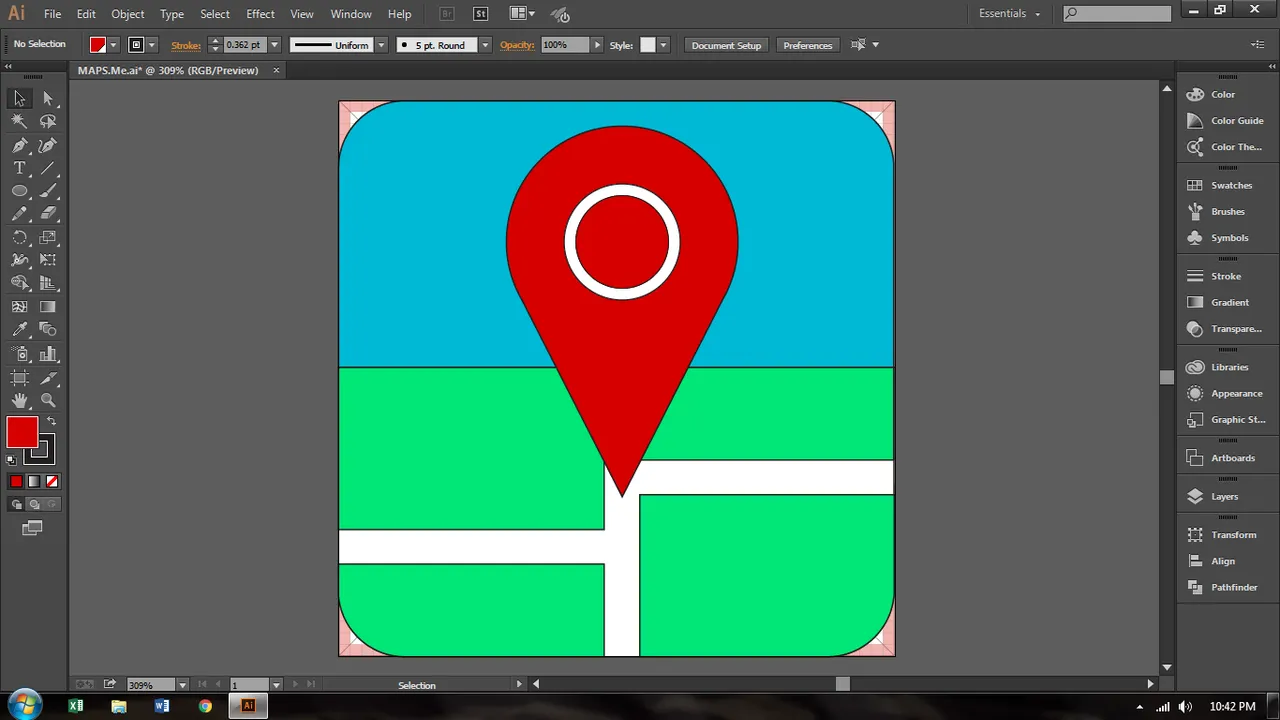The height and width of the screenshot is (720, 1280).
Task: Select the Type tool
Action: point(19,168)
